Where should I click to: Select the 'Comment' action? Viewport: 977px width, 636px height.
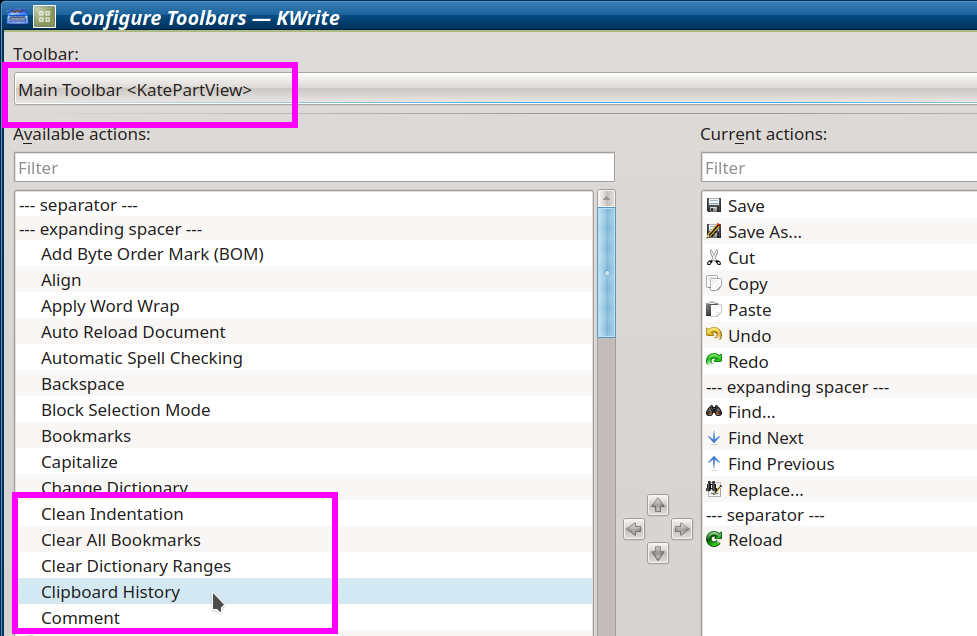pyautogui.click(x=305, y=618)
